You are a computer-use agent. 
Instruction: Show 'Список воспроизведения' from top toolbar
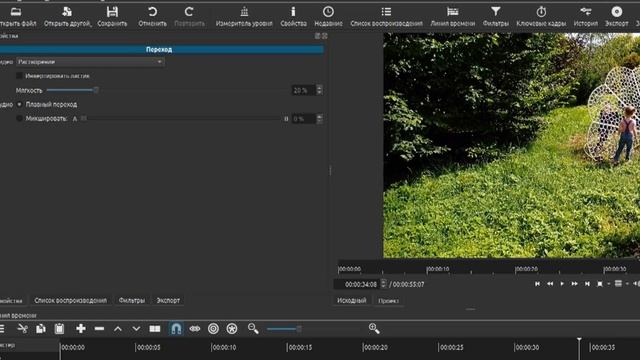click(386, 16)
